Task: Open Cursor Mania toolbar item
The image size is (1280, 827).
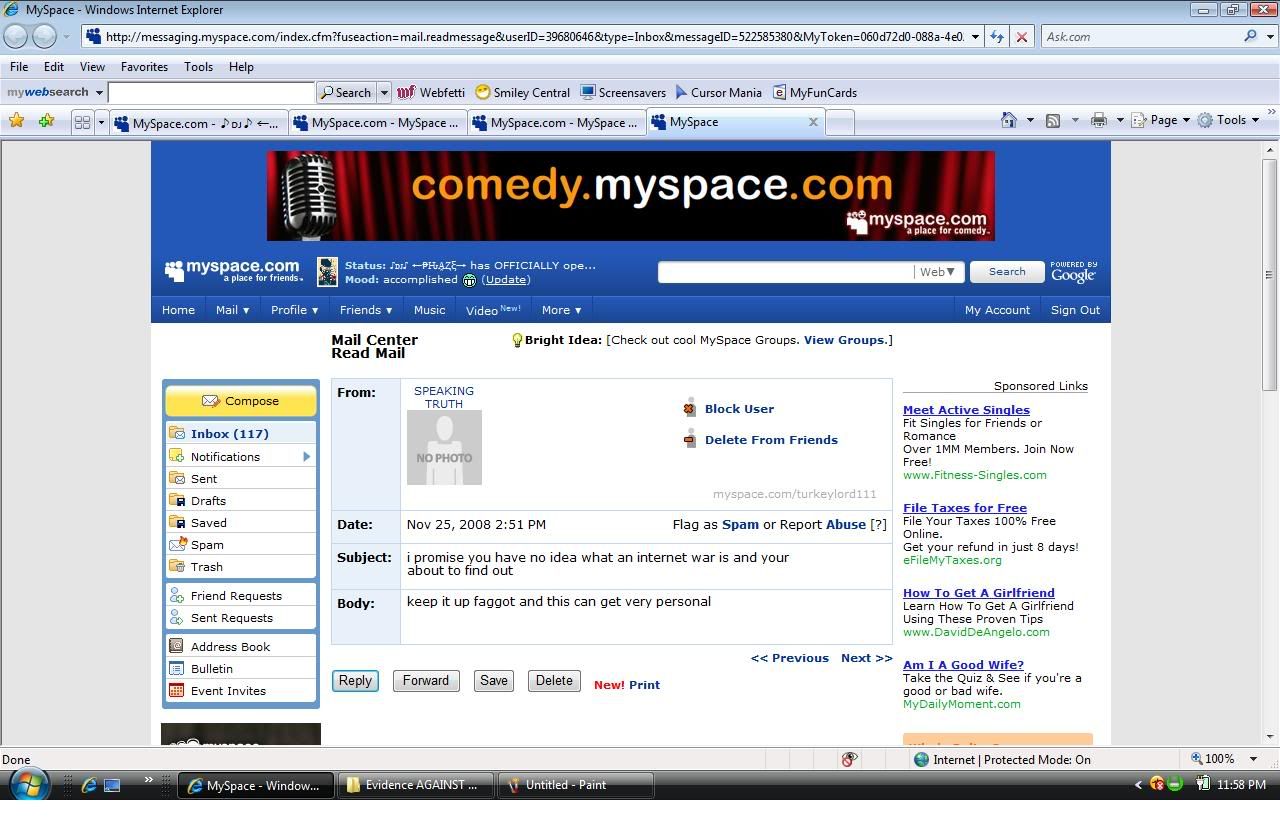Action: (718, 92)
